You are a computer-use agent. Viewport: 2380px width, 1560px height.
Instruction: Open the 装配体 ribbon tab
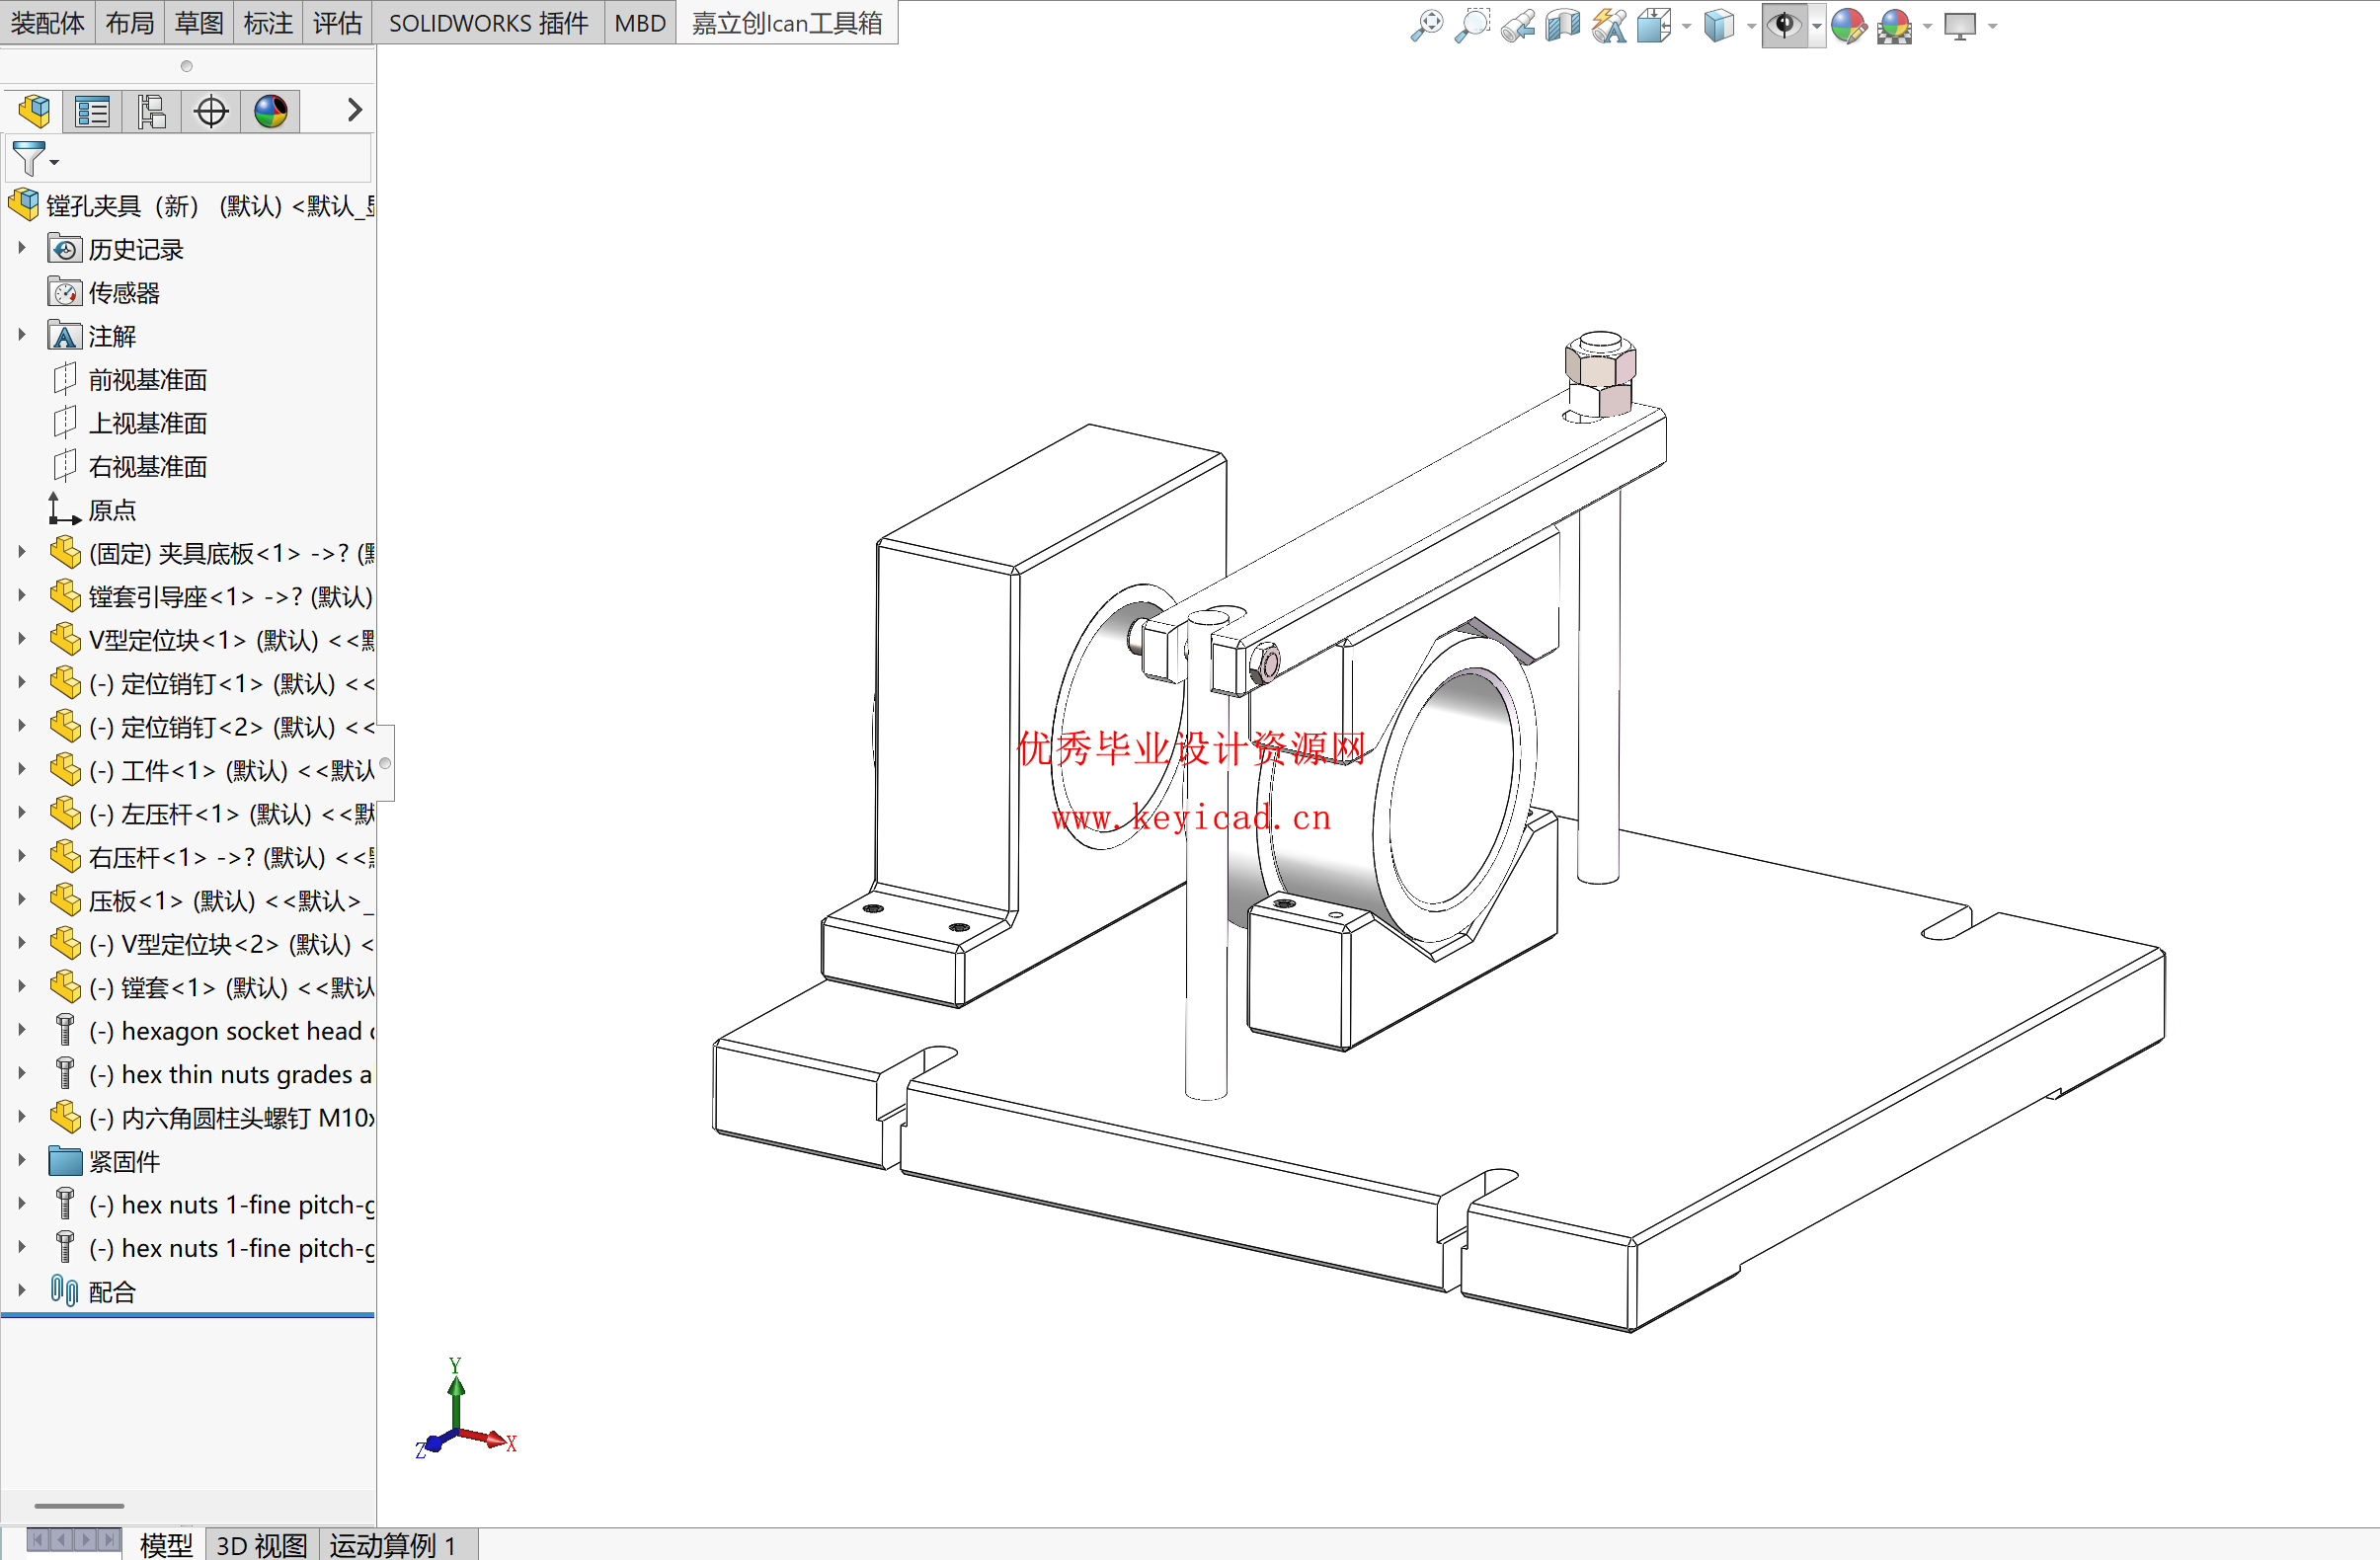click(47, 22)
